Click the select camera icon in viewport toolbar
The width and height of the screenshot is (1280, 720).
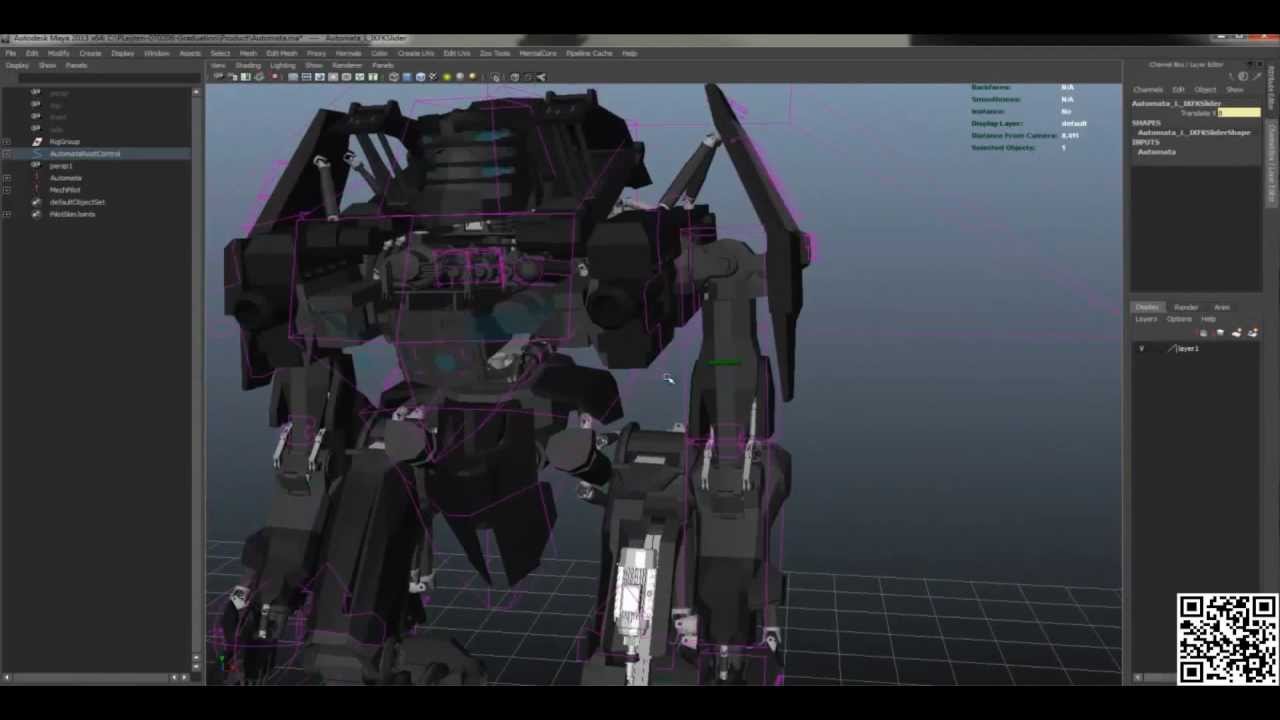click(217, 77)
